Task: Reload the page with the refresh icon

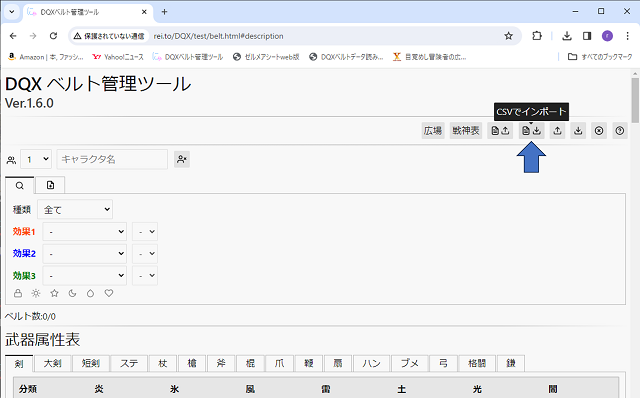Action: click(x=53, y=36)
